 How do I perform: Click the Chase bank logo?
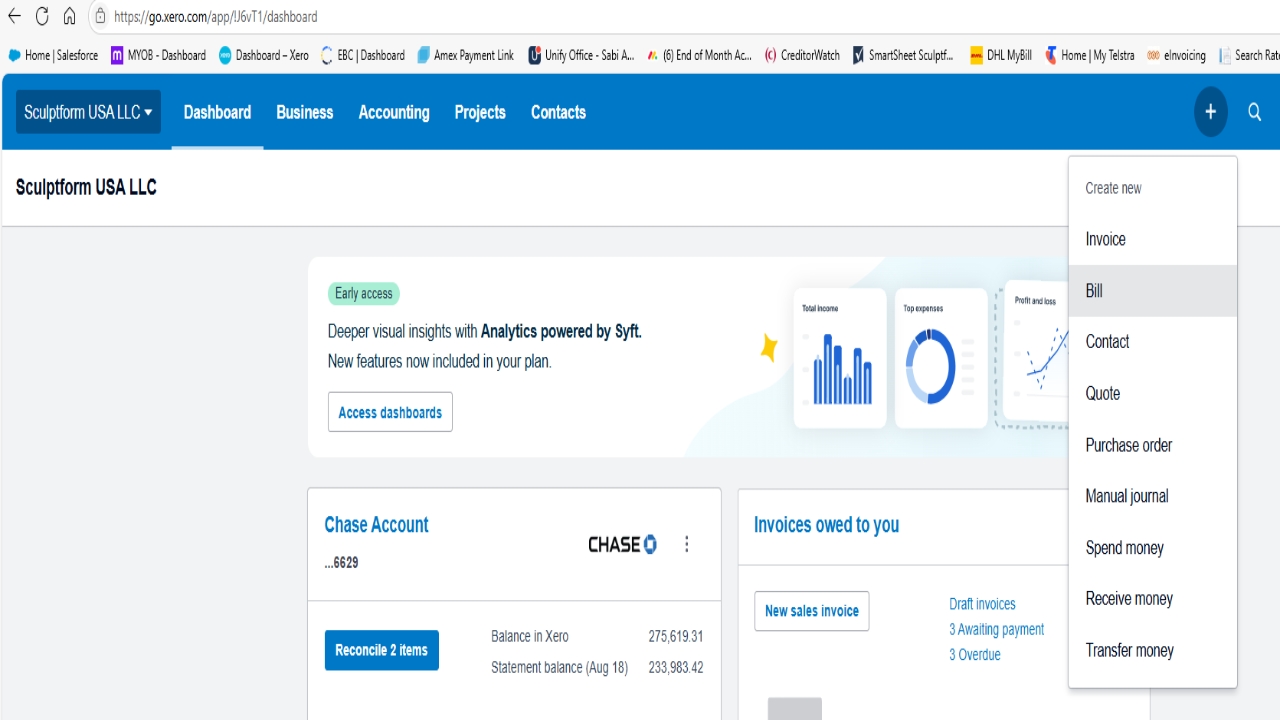[x=622, y=544]
